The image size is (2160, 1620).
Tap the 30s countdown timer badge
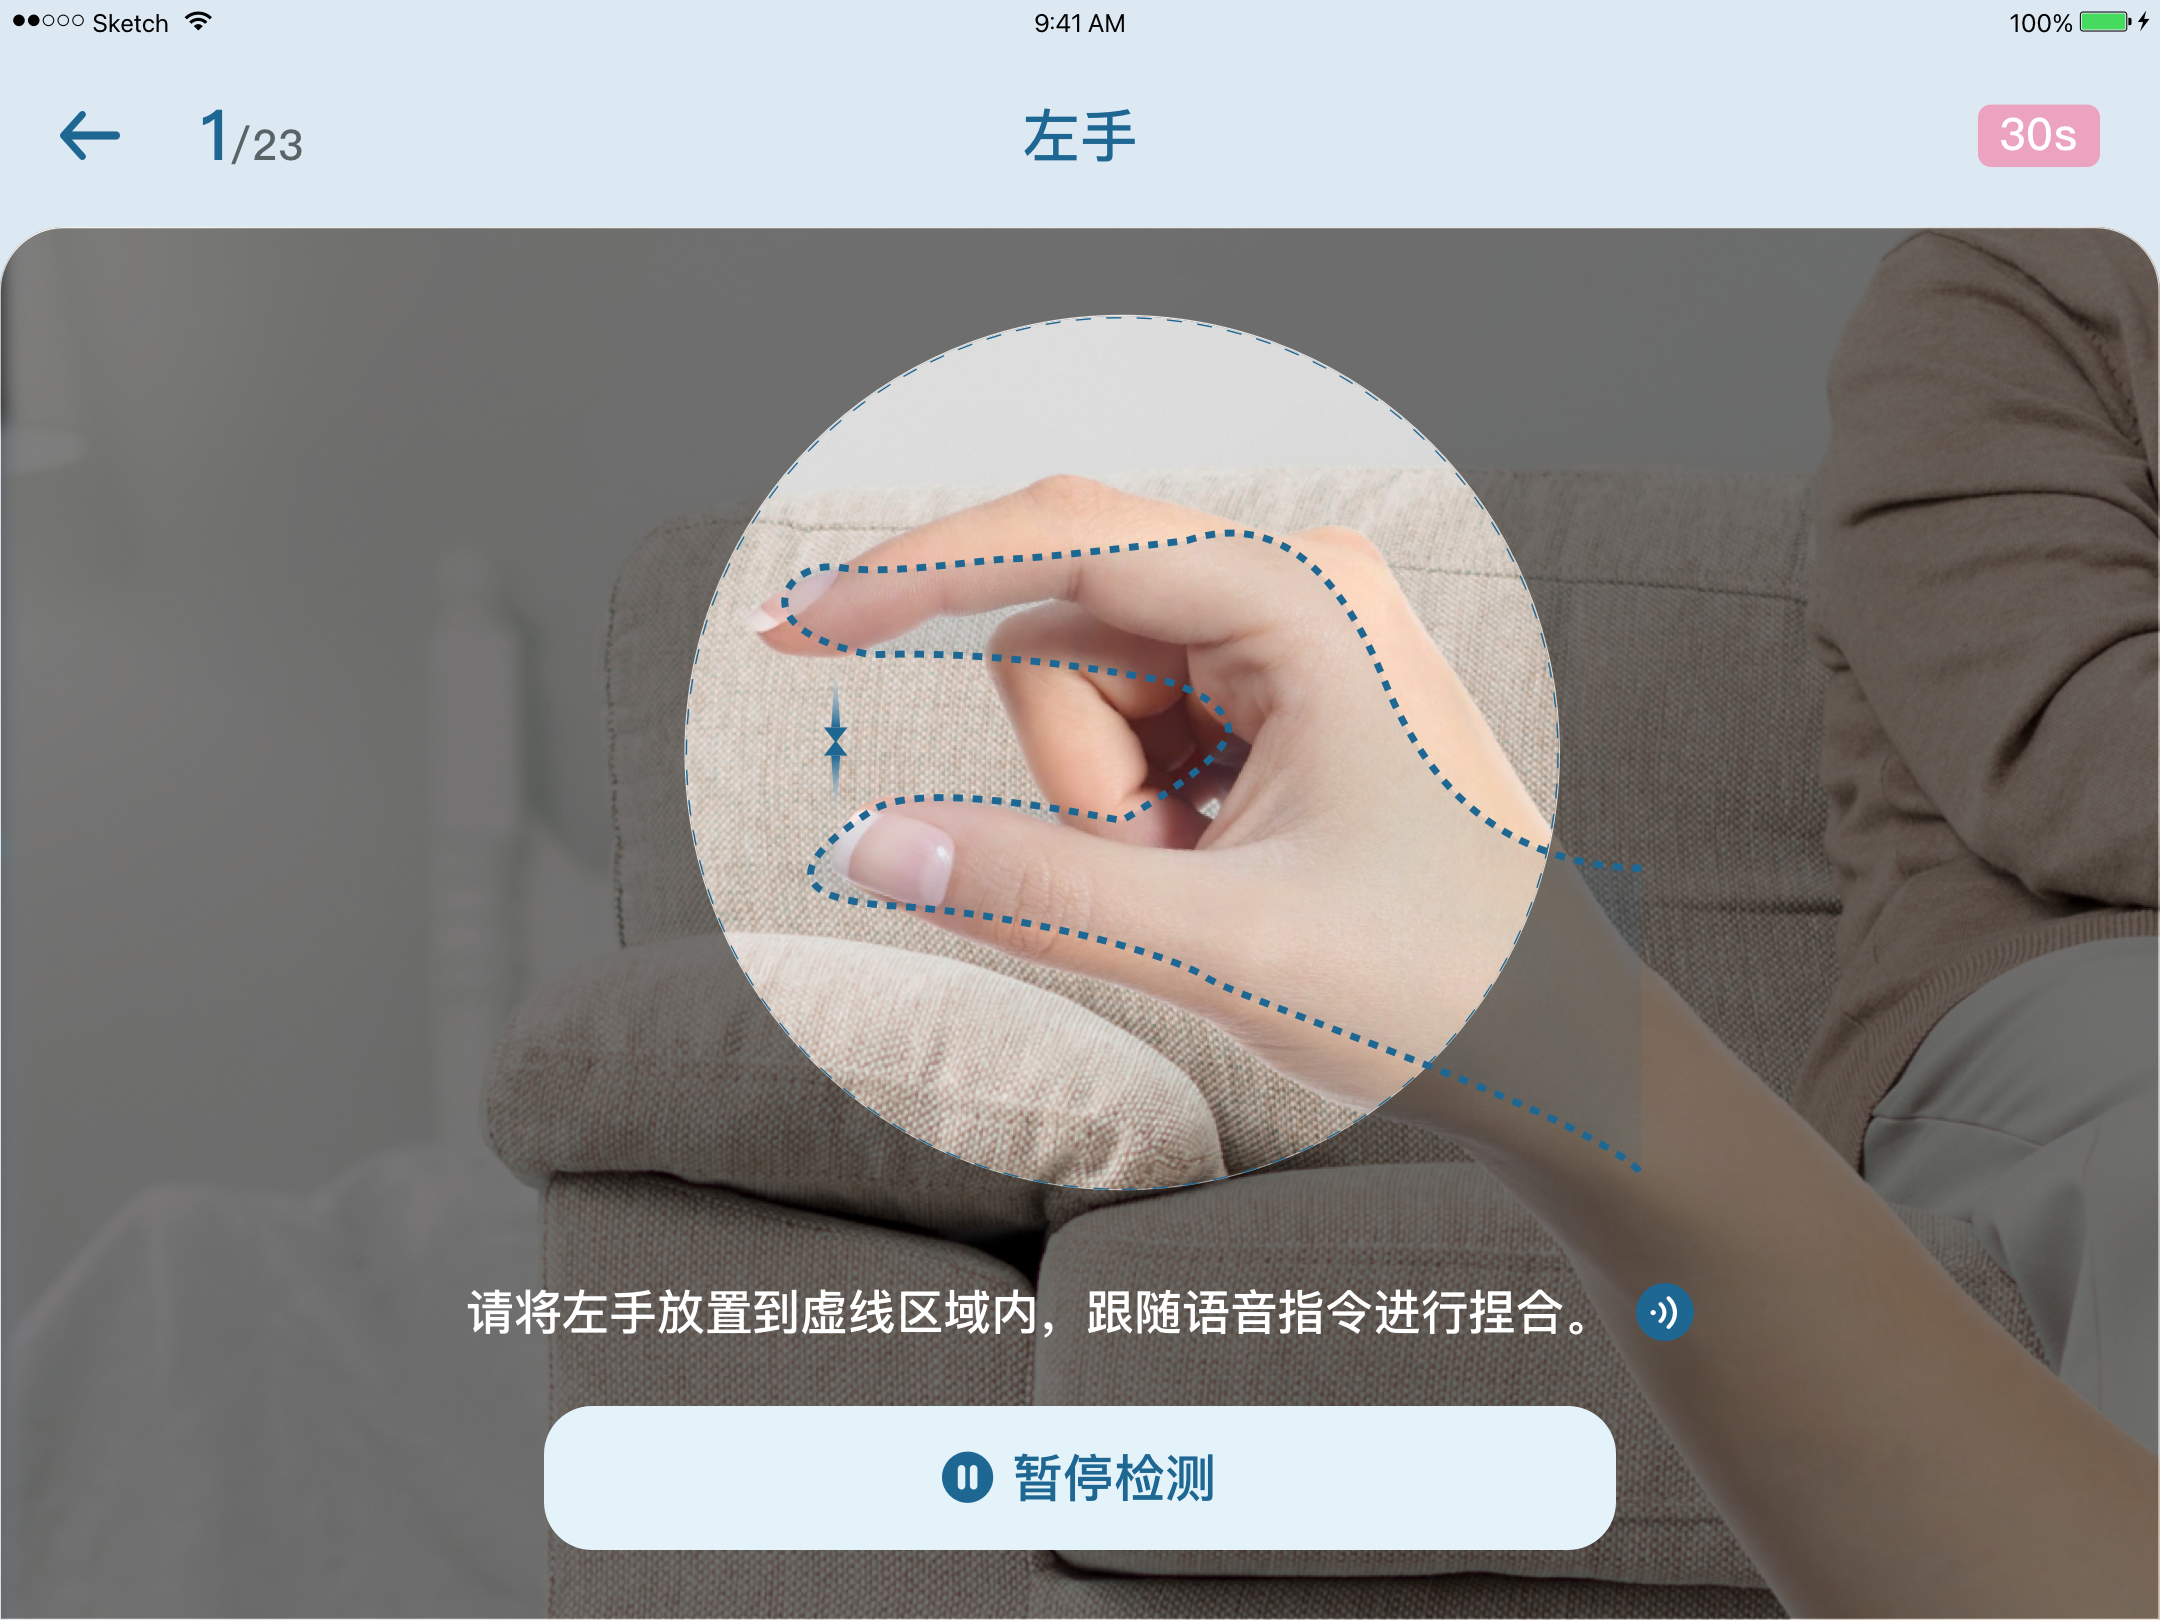(x=2038, y=136)
